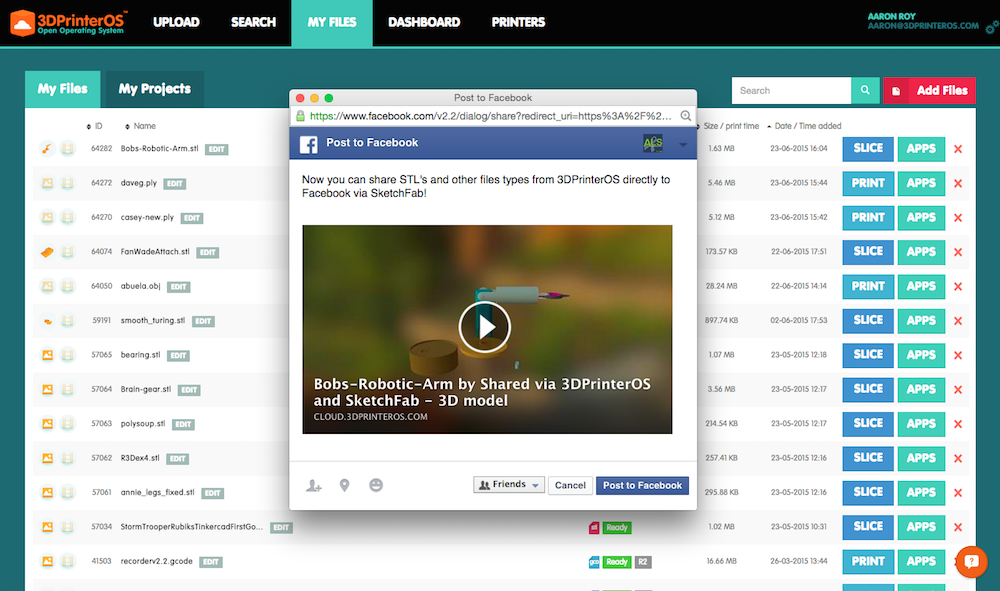
Task: Click the Facebook logo icon
Action: click(x=309, y=144)
